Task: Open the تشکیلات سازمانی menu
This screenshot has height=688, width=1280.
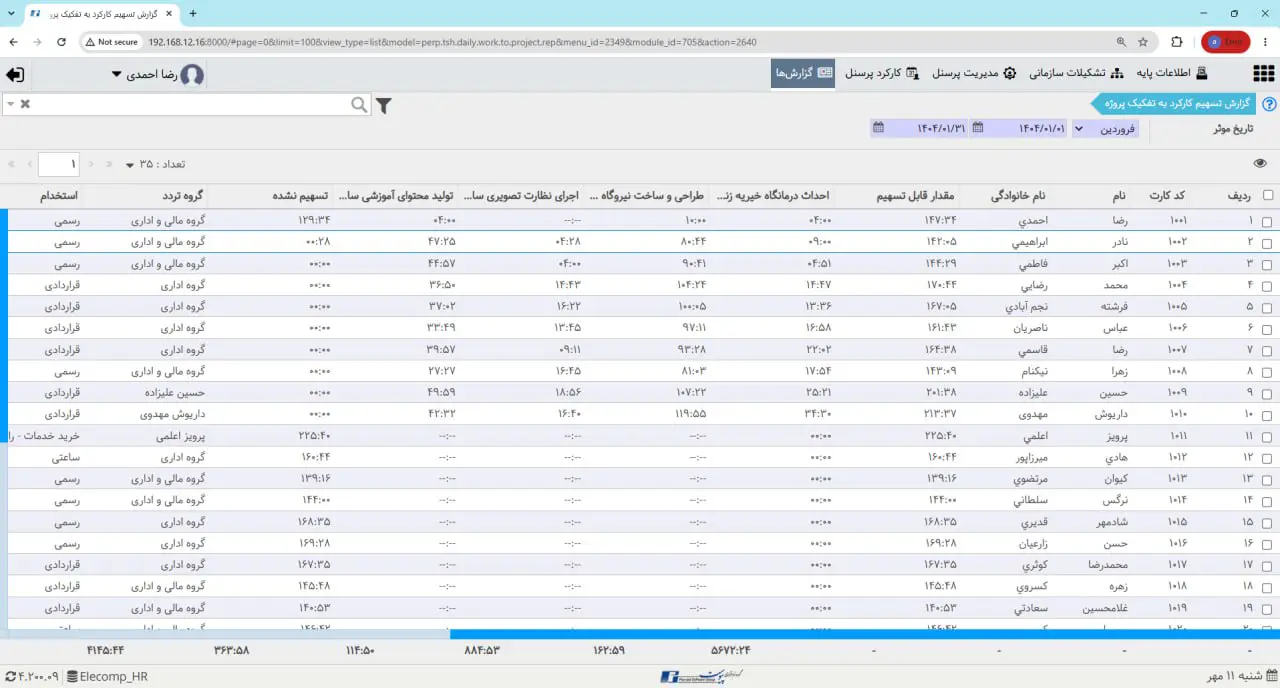Action: [1076, 73]
